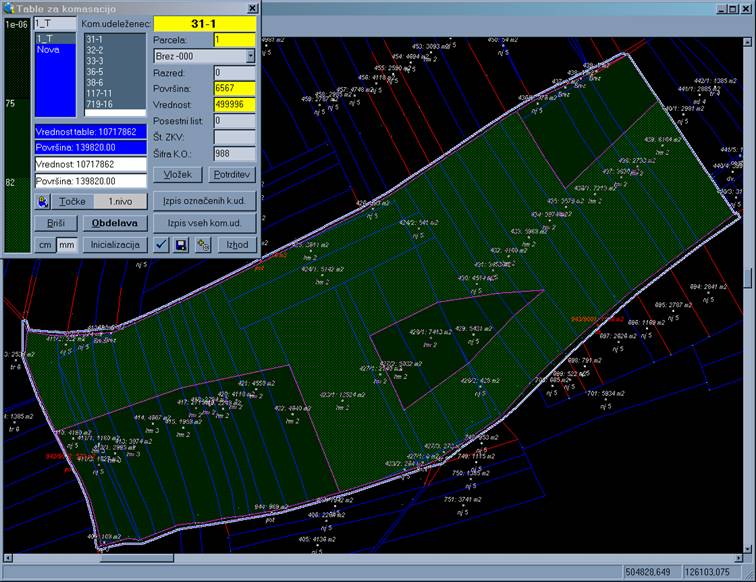
Task: Click the floppy disk save icon
Action: (x=182, y=245)
